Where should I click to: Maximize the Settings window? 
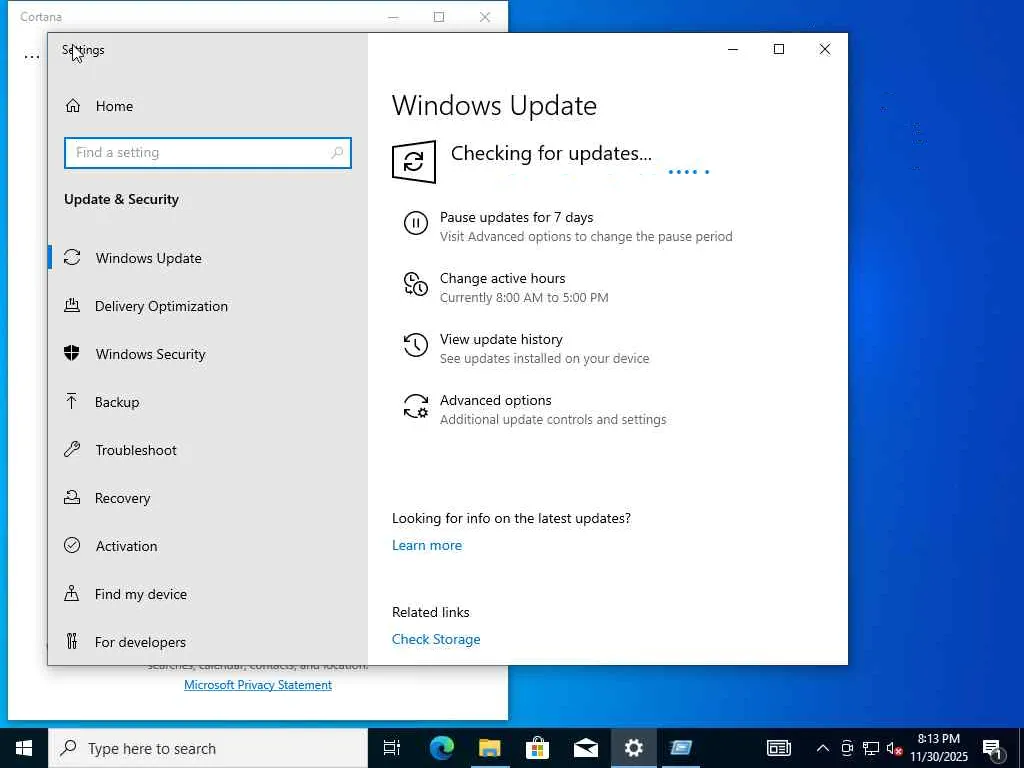(778, 49)
